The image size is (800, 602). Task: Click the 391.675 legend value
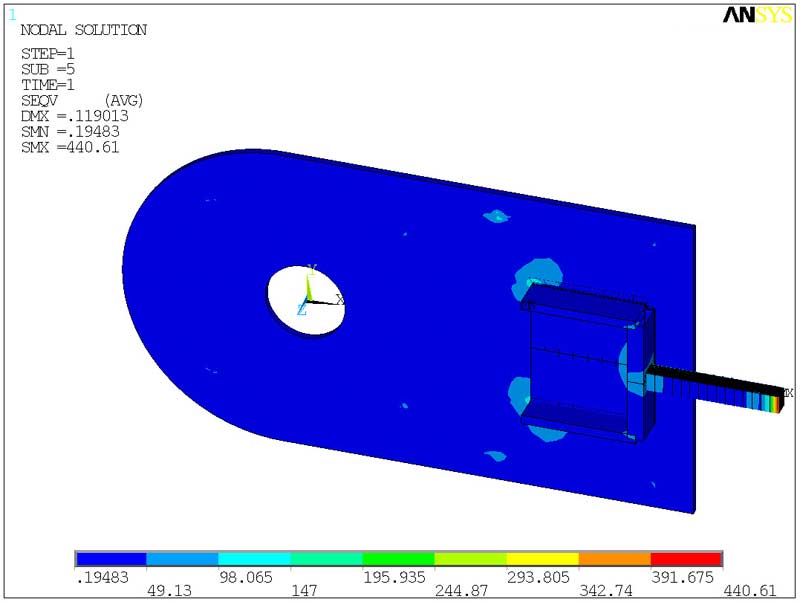[x=682, y=578]
